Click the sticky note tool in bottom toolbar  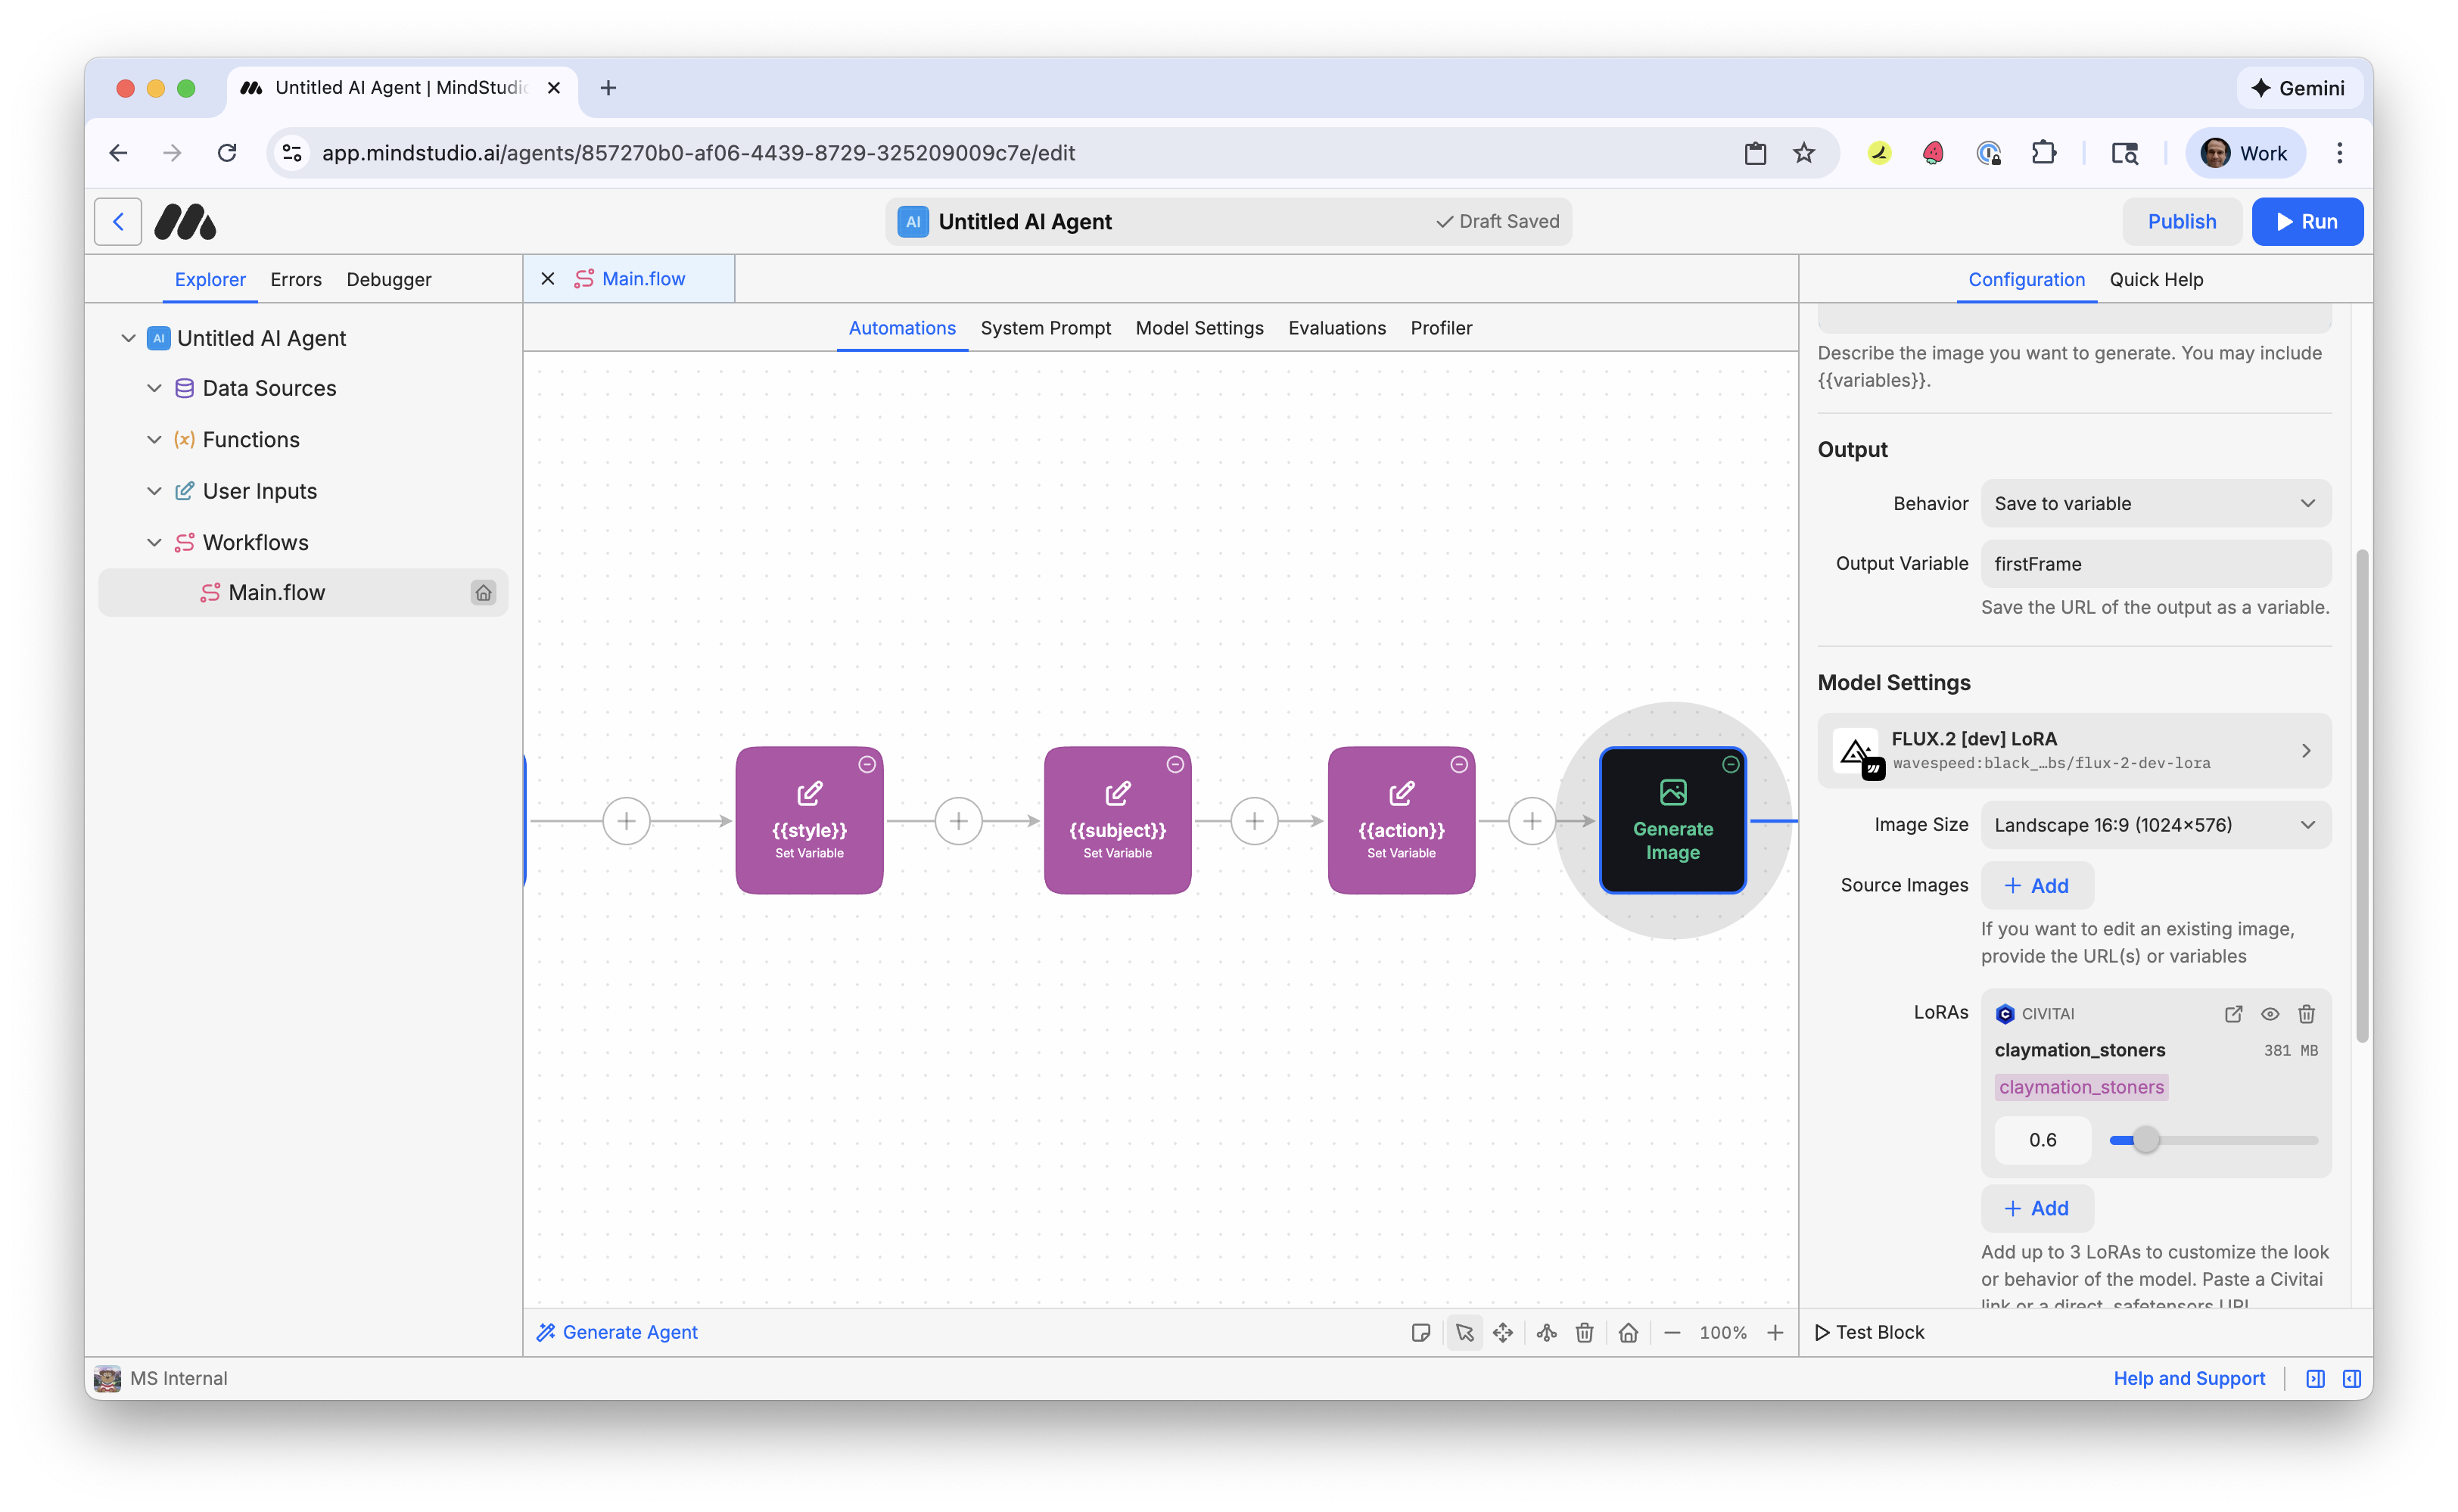point(1421,1332)
